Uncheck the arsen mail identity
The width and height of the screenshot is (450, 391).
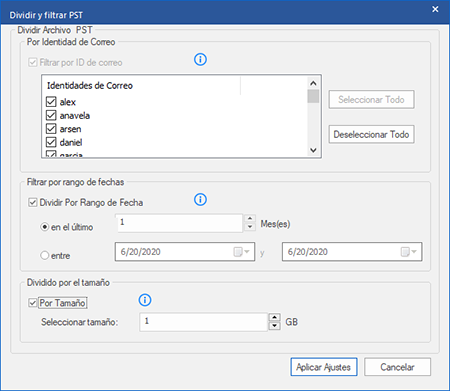[51, 129]
